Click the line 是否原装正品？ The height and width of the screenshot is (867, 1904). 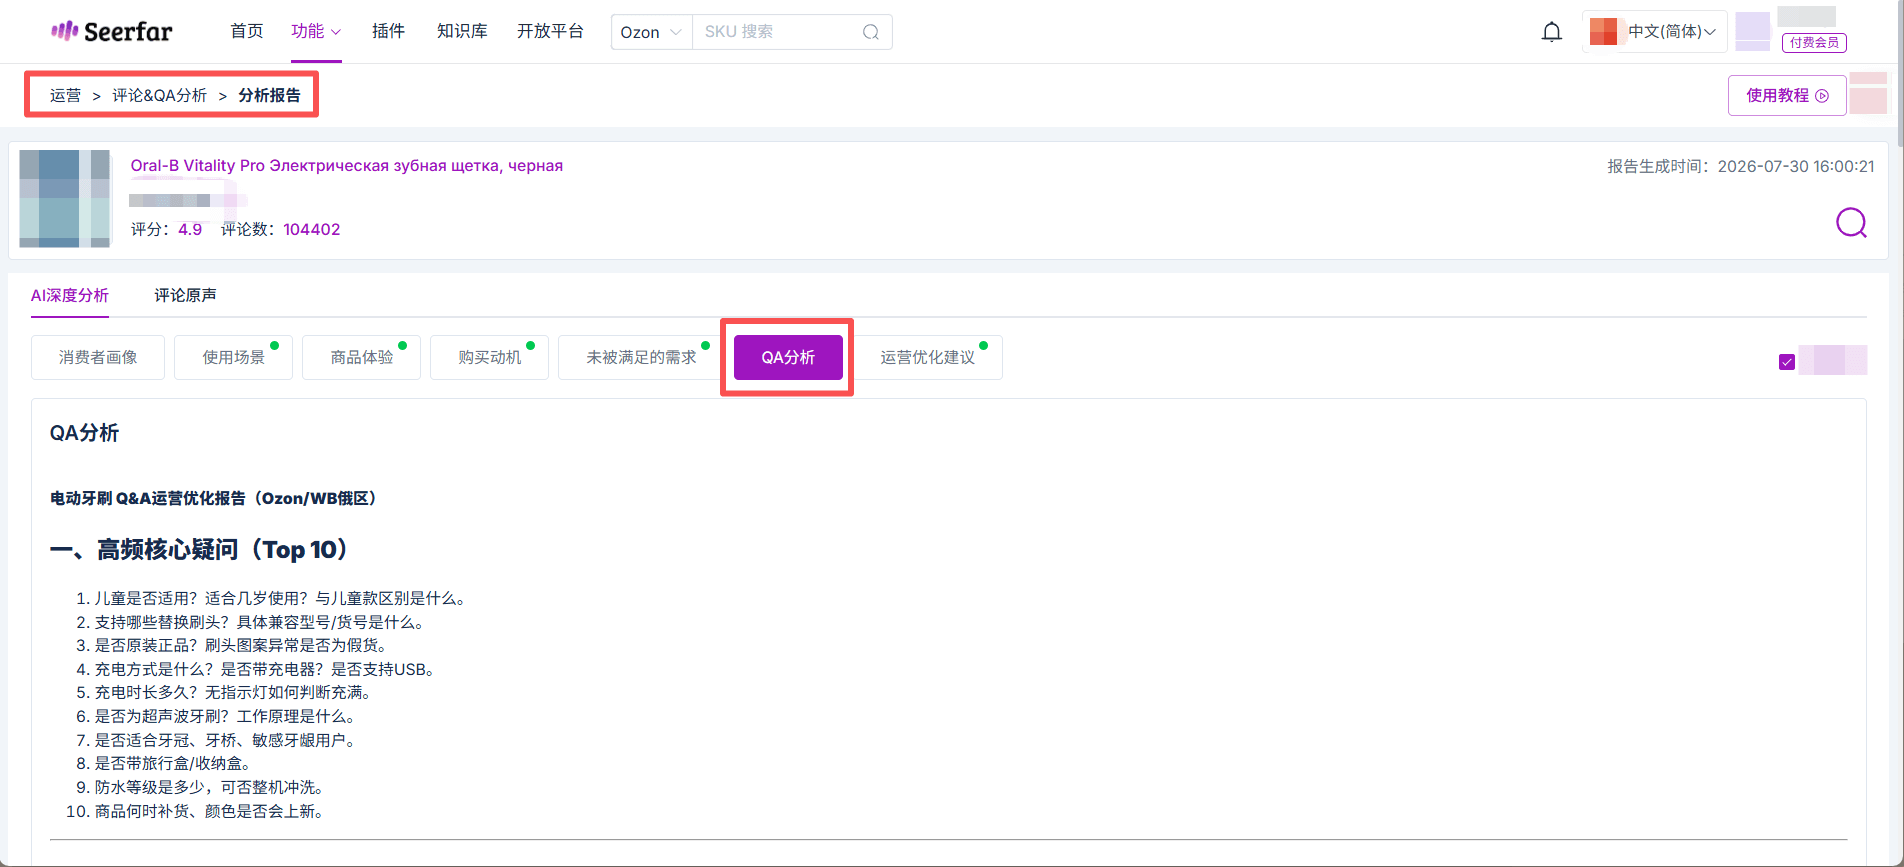[243, 646]
